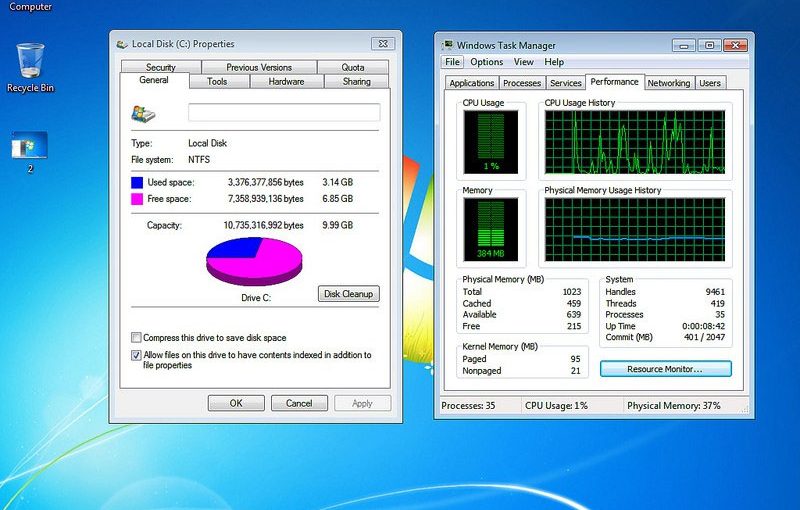Click the Up Time value 0:00:08:42

pyautogui.click(x=703, y=326)
